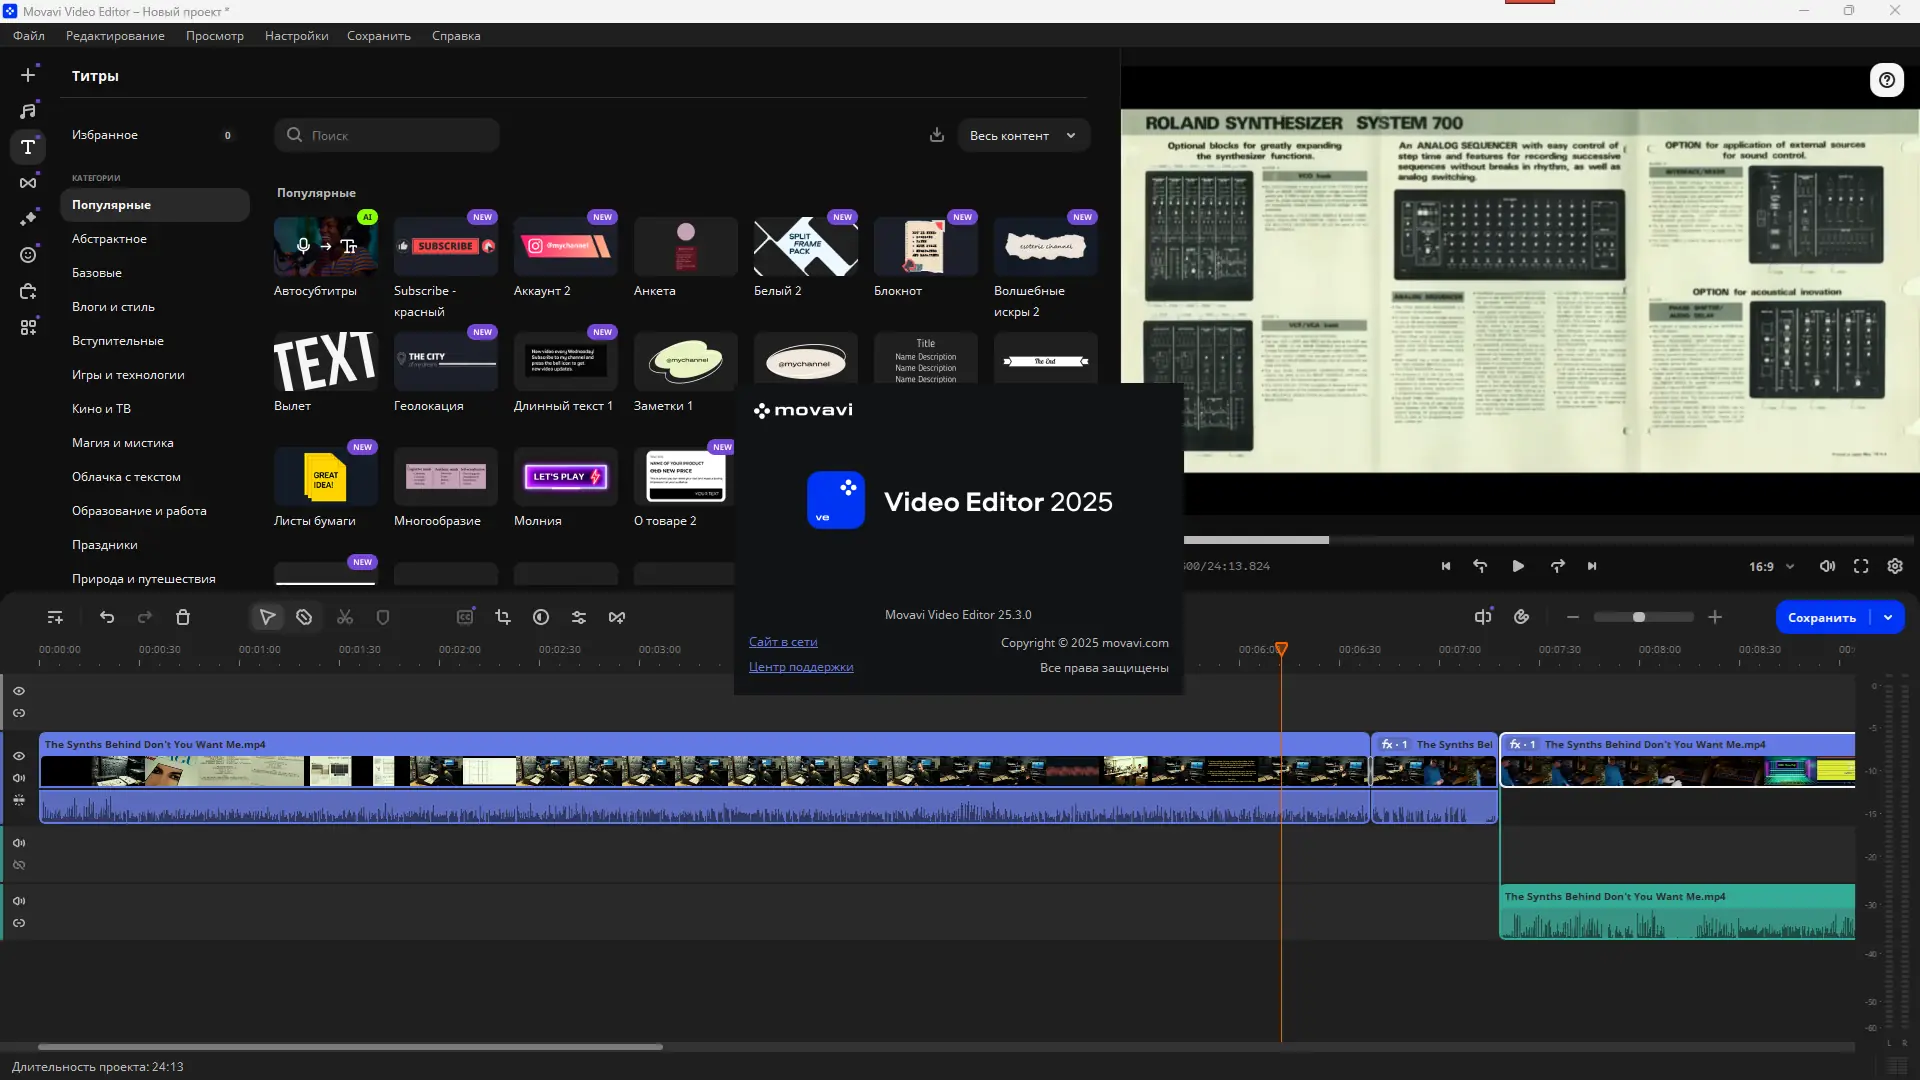Click the crop and rotate tool icon
Screen dimensions: 1920x1080
coord(503,617)
